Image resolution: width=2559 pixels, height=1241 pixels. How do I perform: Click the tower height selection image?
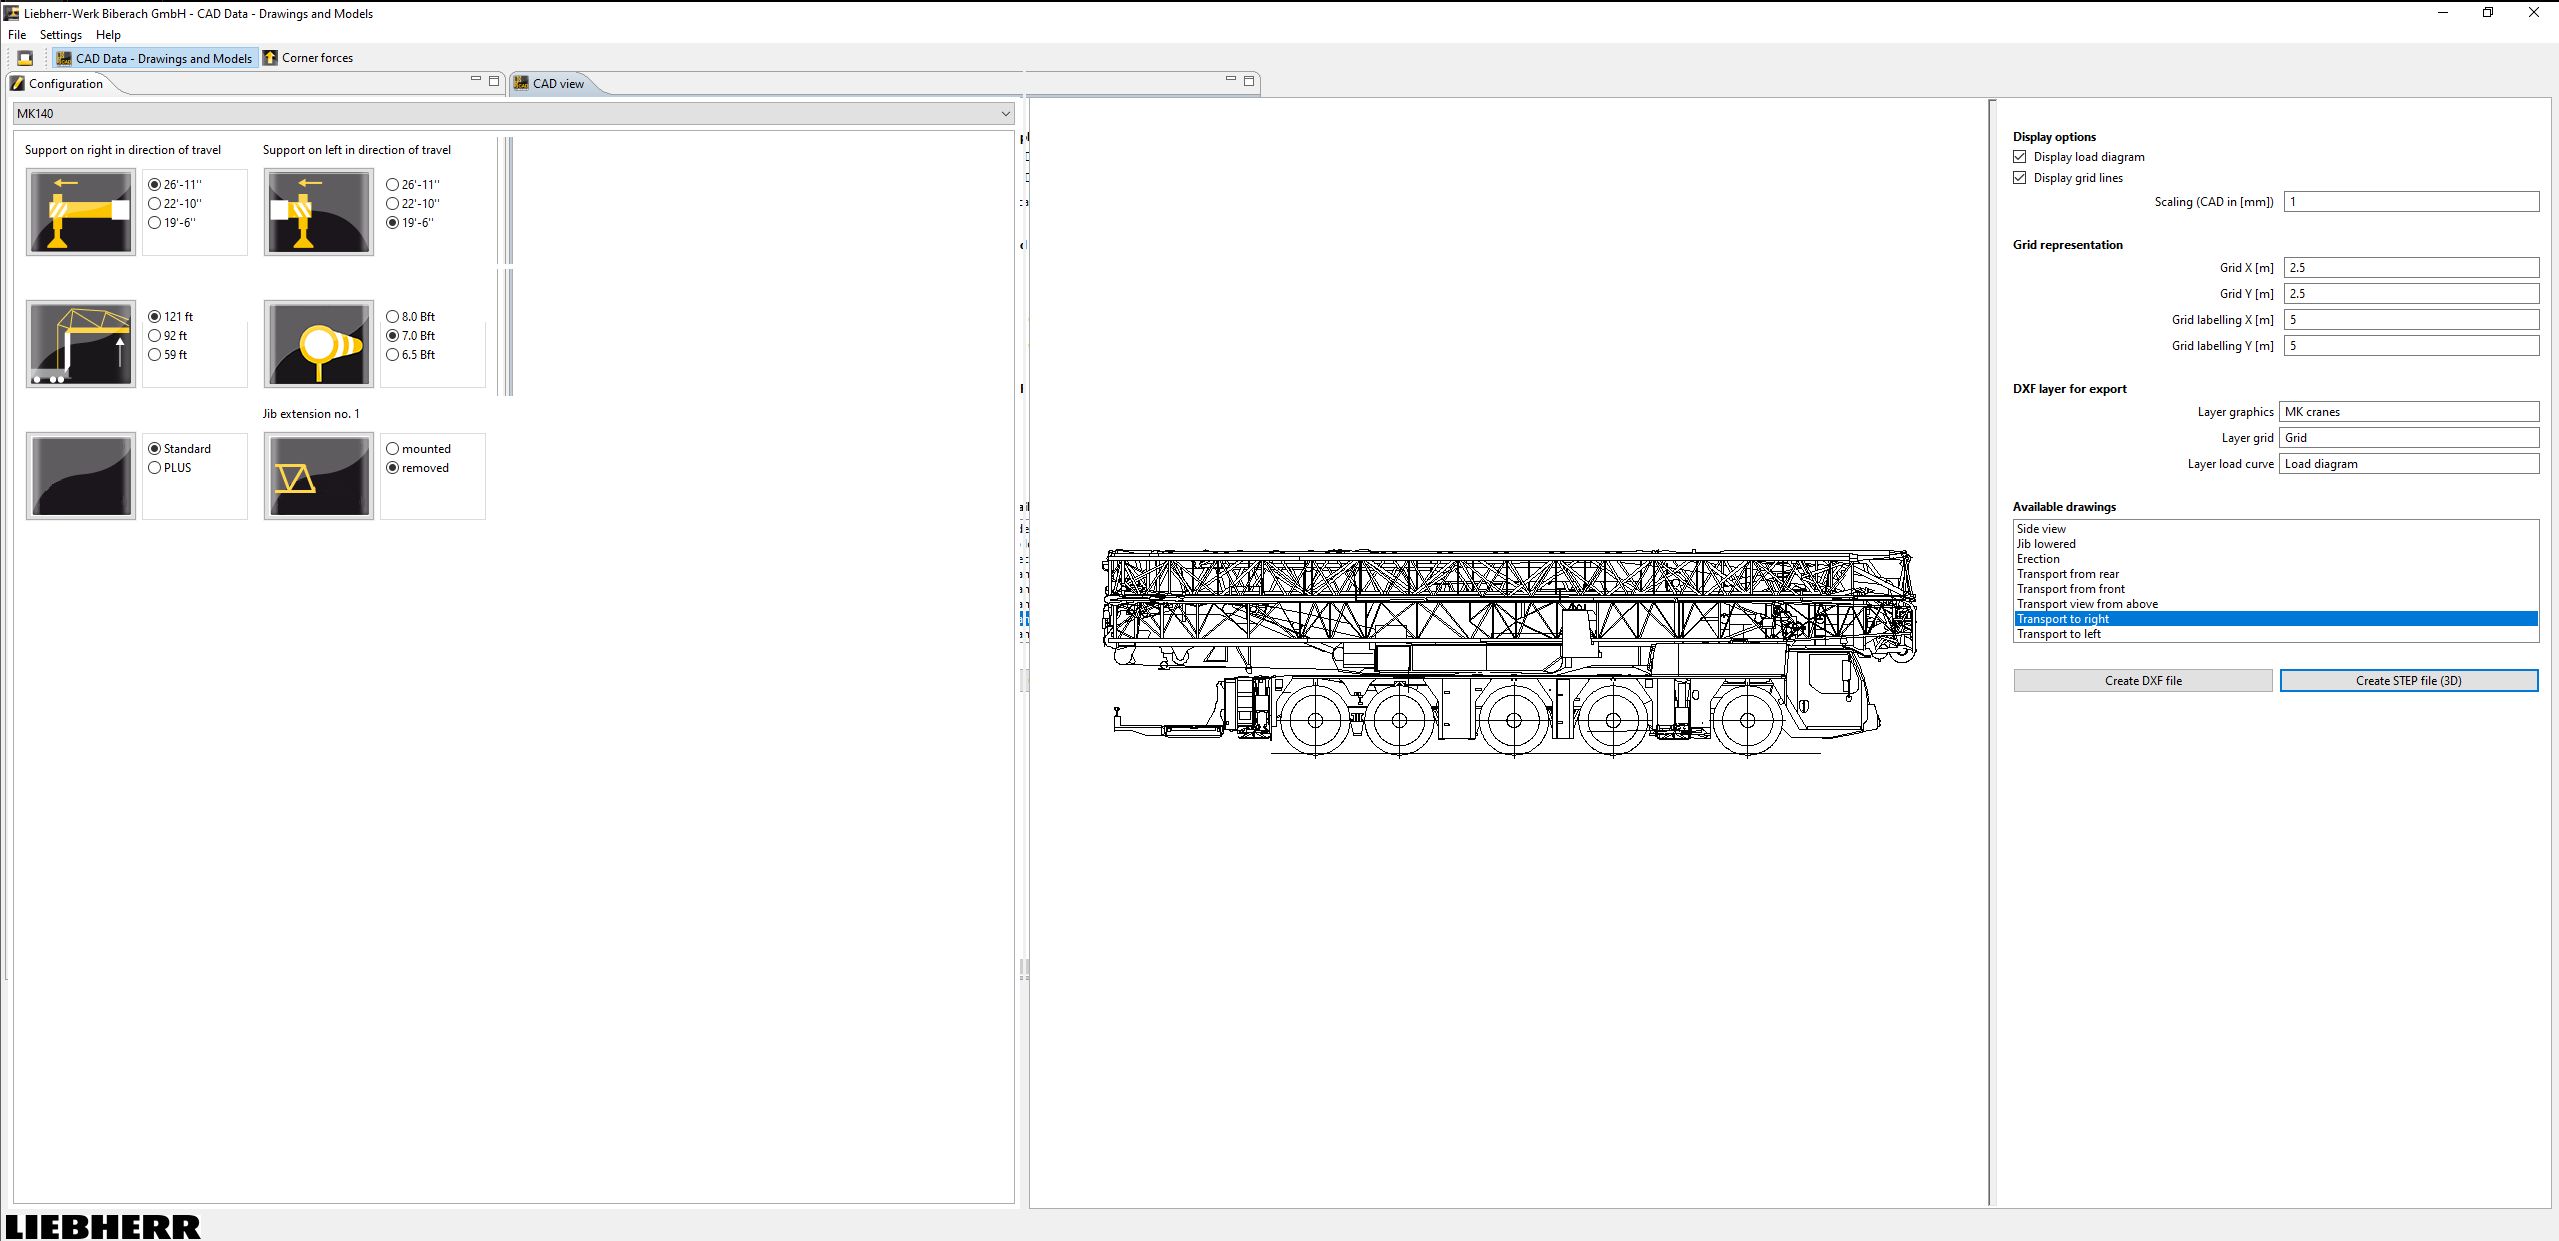[80, 343]
